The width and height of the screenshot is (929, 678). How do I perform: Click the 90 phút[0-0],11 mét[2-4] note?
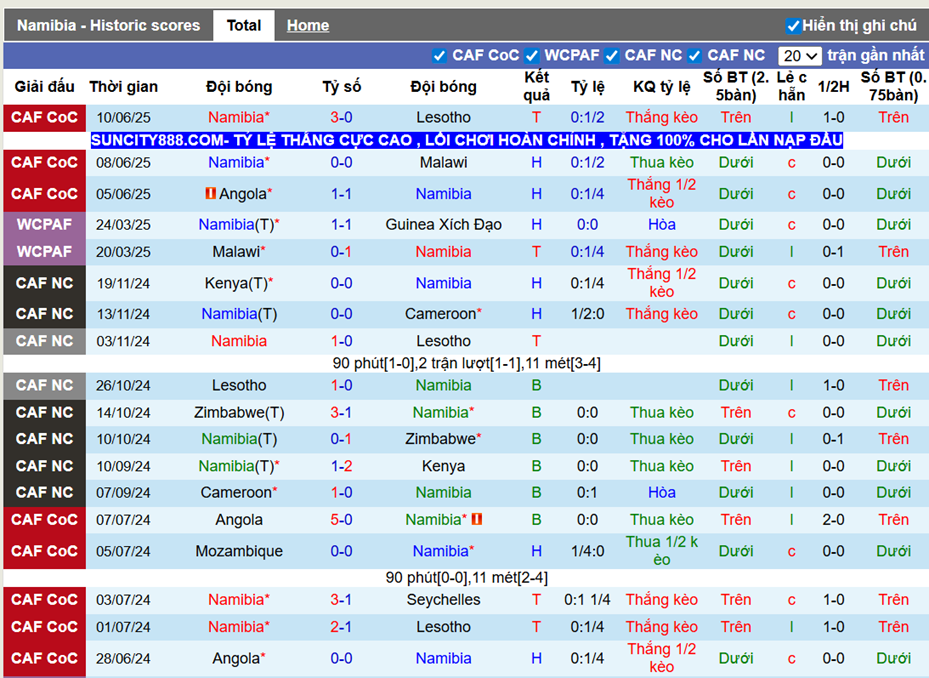(x=466, y=578)
